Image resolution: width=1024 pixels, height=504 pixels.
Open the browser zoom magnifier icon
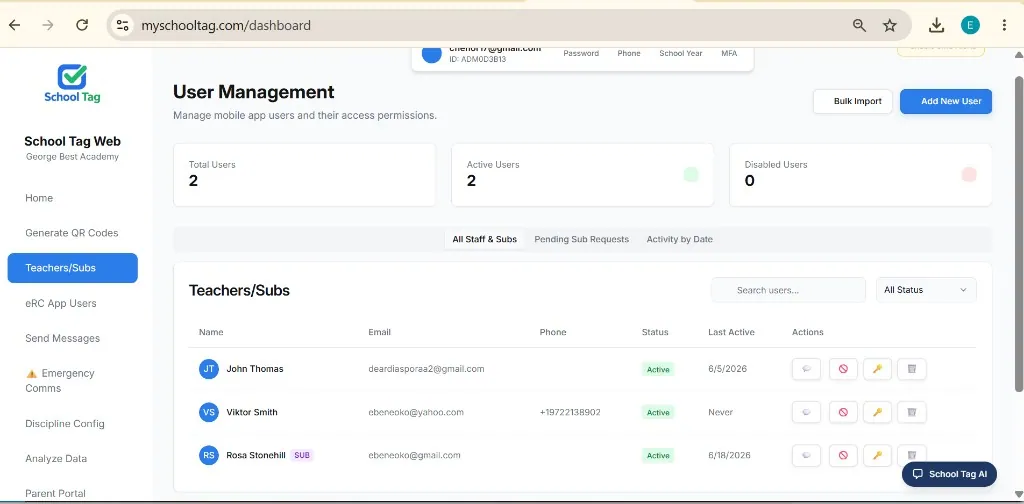click(x=859, y=25)
